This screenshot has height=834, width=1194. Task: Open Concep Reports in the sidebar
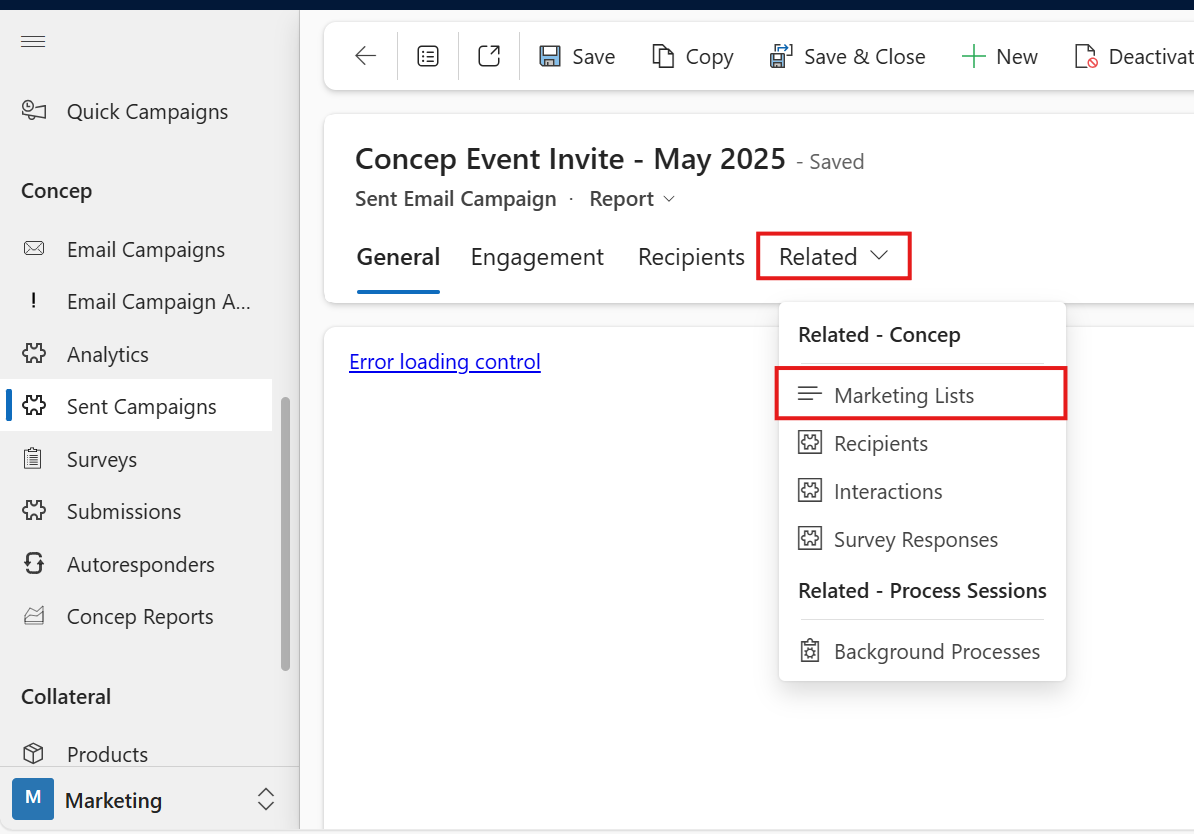click(x=140, y=617)
